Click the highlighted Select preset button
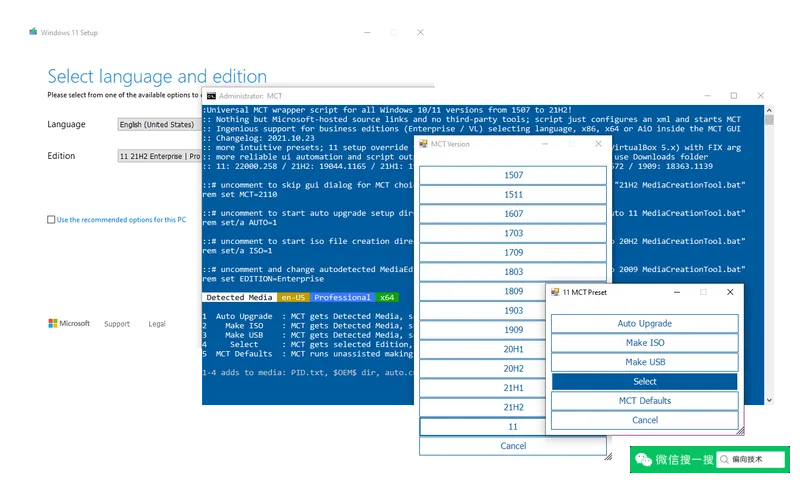Image resolution: width=800 pixels, height=483 pixels. (644, 382)
